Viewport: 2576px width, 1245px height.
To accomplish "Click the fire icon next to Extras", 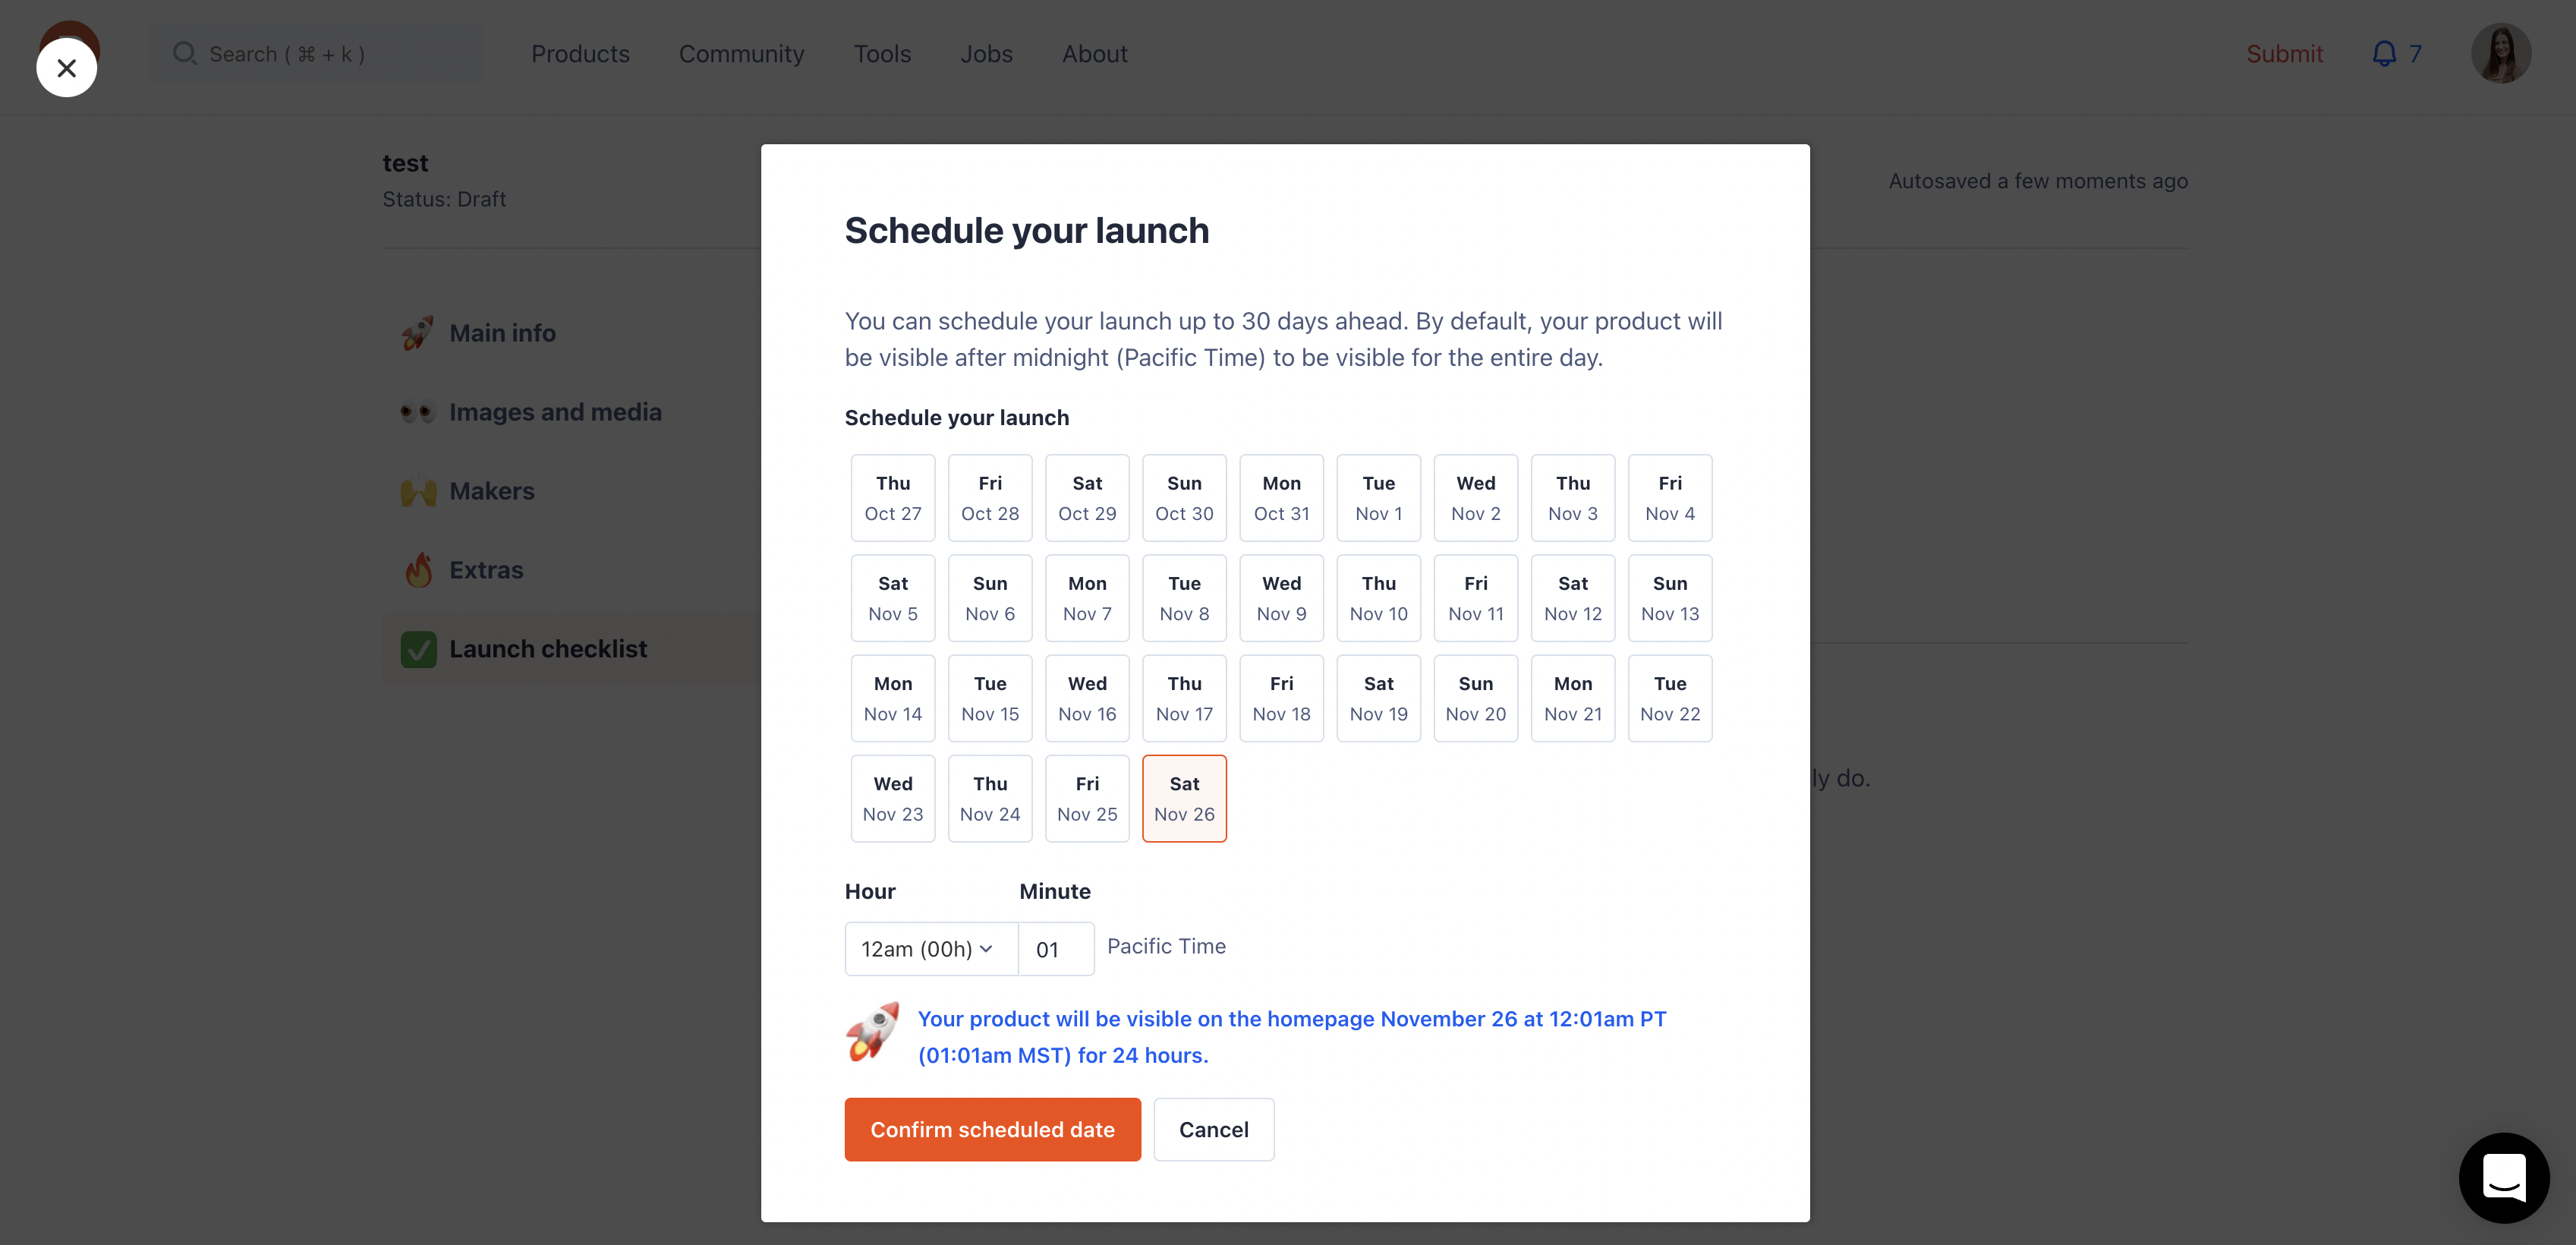I will [418, 569].
